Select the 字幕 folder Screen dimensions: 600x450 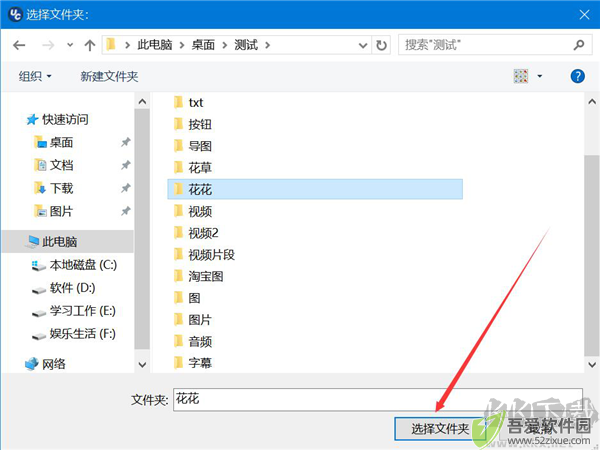tap(192, 362)
